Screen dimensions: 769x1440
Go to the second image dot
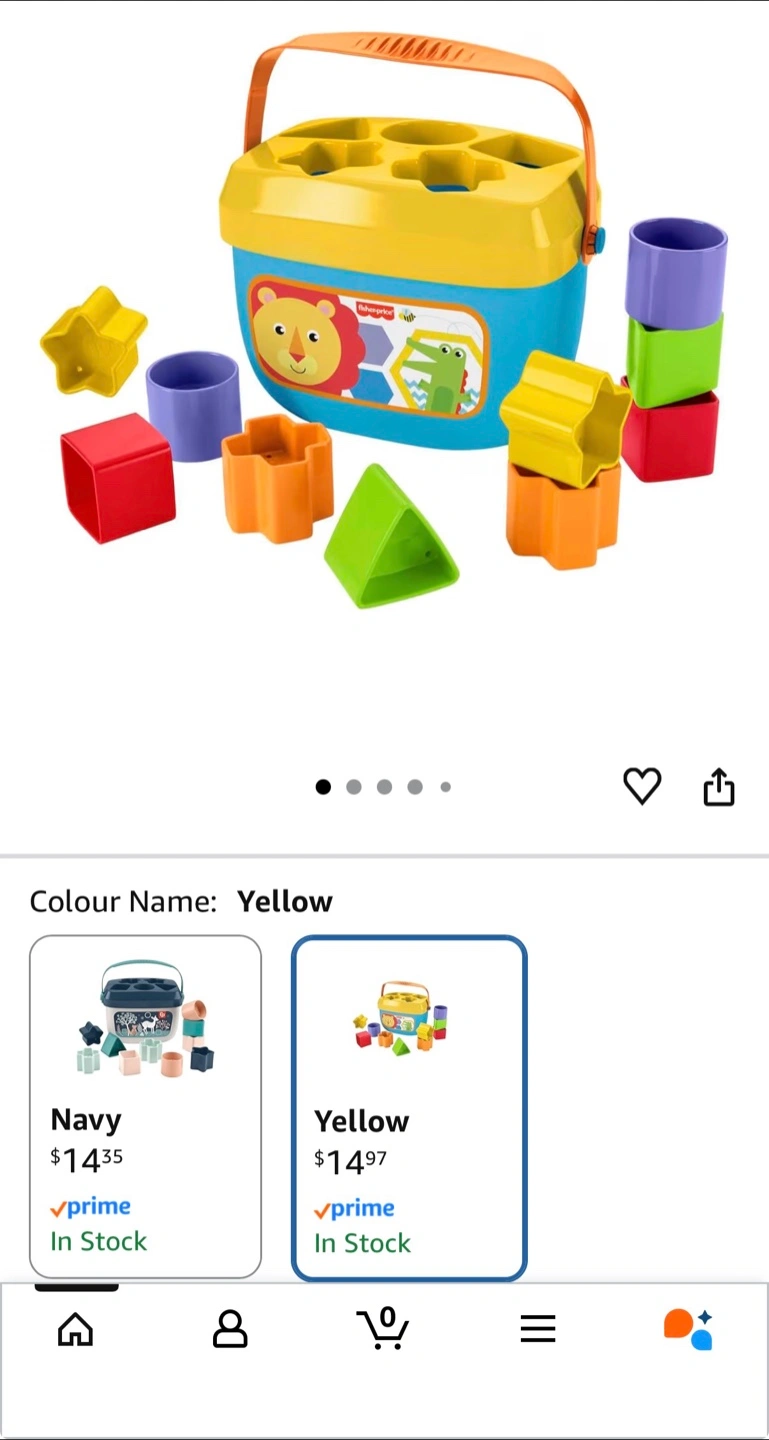[354, 787]
